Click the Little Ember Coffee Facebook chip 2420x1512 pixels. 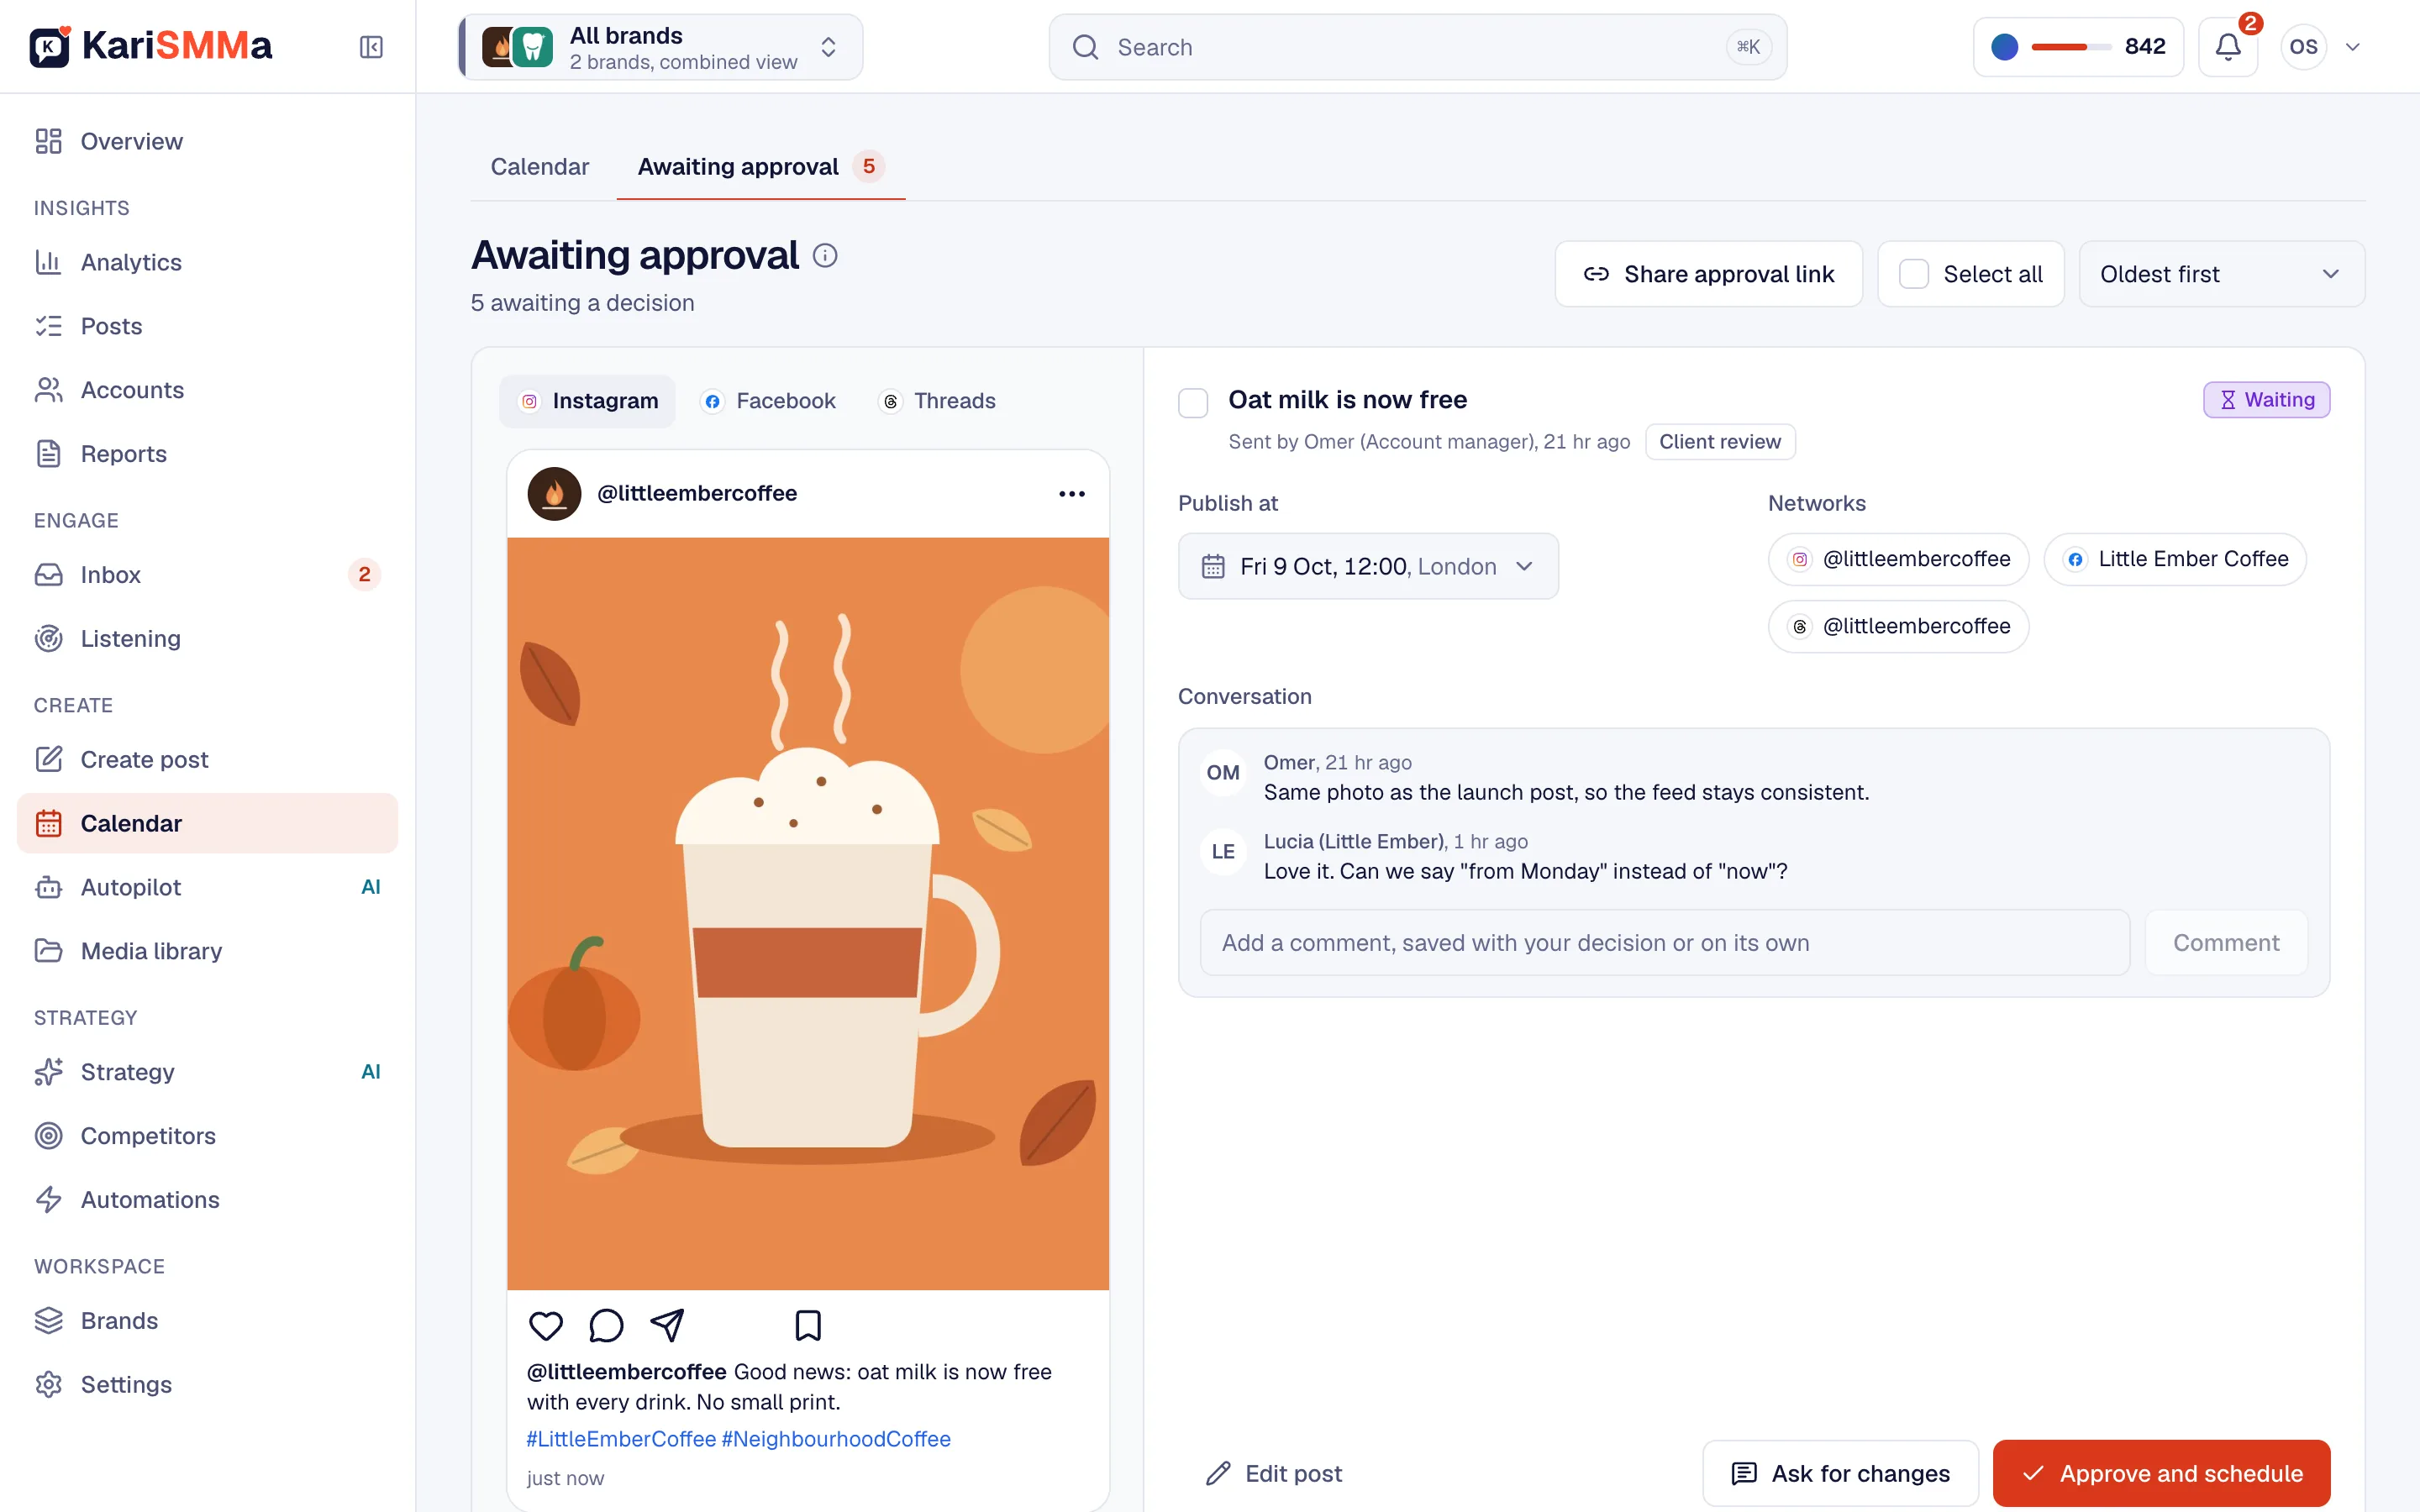[2175, 559]
